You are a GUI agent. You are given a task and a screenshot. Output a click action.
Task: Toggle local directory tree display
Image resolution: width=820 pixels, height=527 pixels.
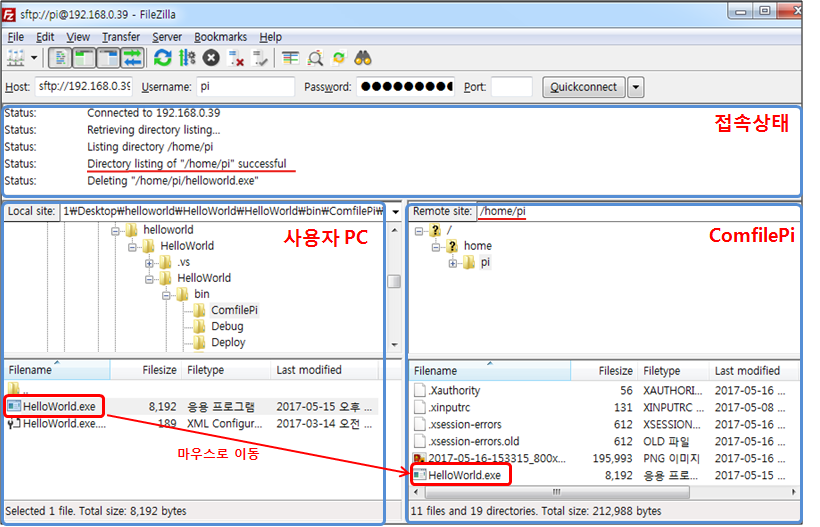click(84, 58)
